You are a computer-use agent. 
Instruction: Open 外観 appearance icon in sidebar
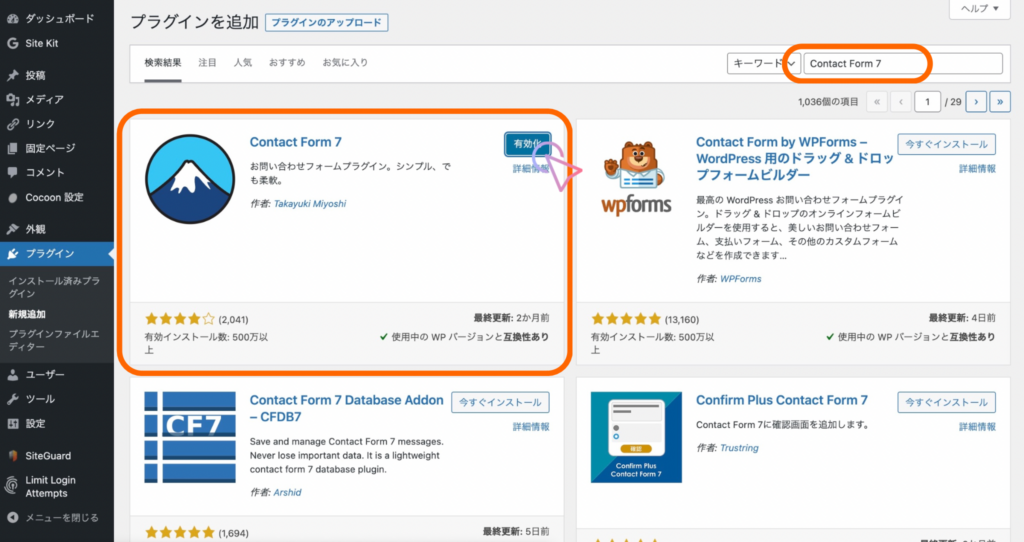(12, 229)
